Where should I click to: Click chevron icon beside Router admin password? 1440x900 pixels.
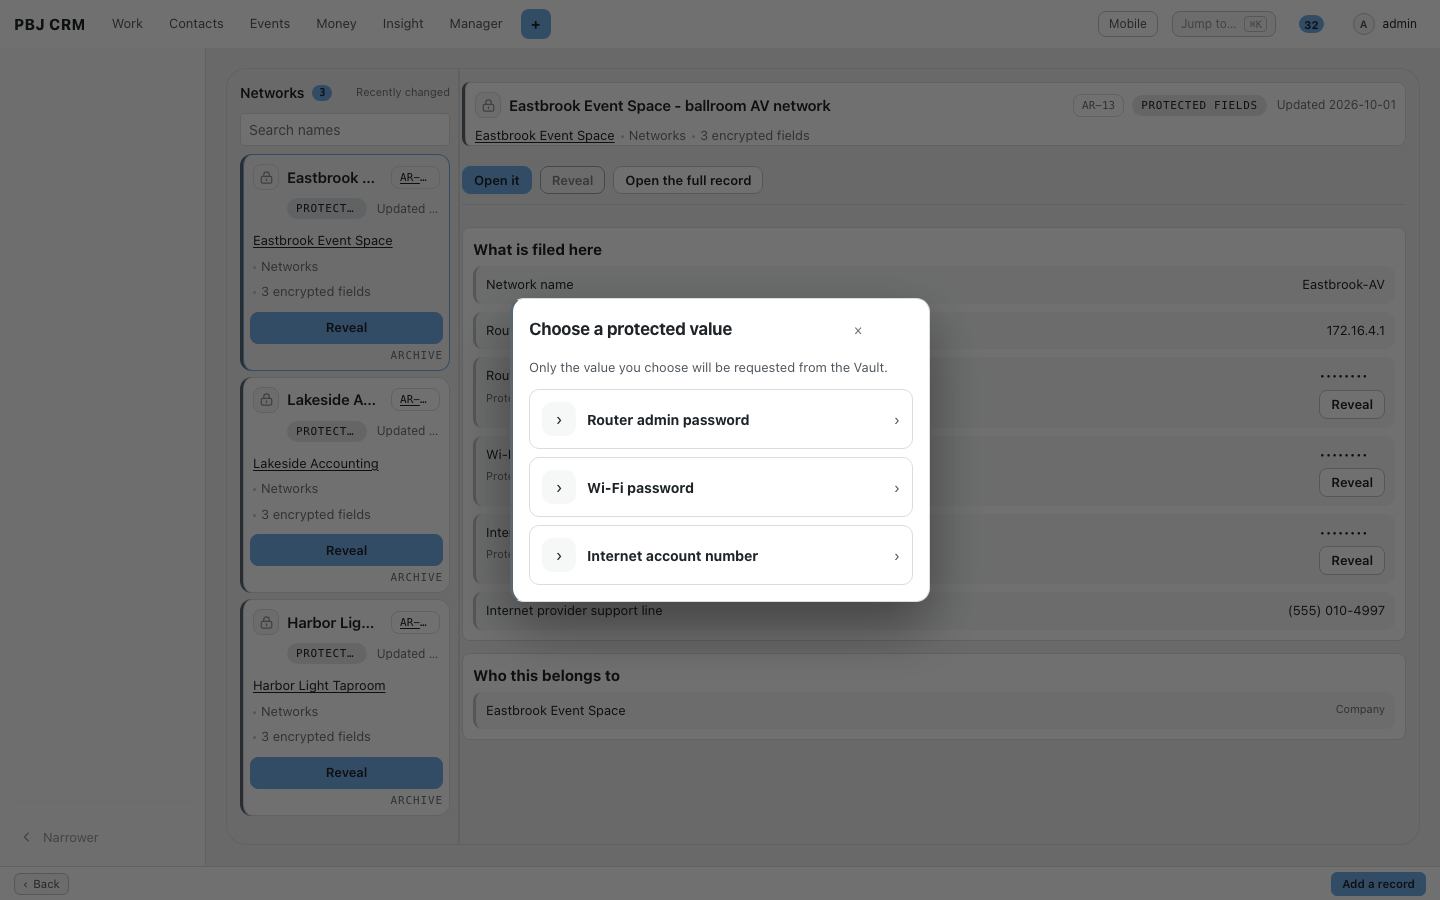(559, 420)
